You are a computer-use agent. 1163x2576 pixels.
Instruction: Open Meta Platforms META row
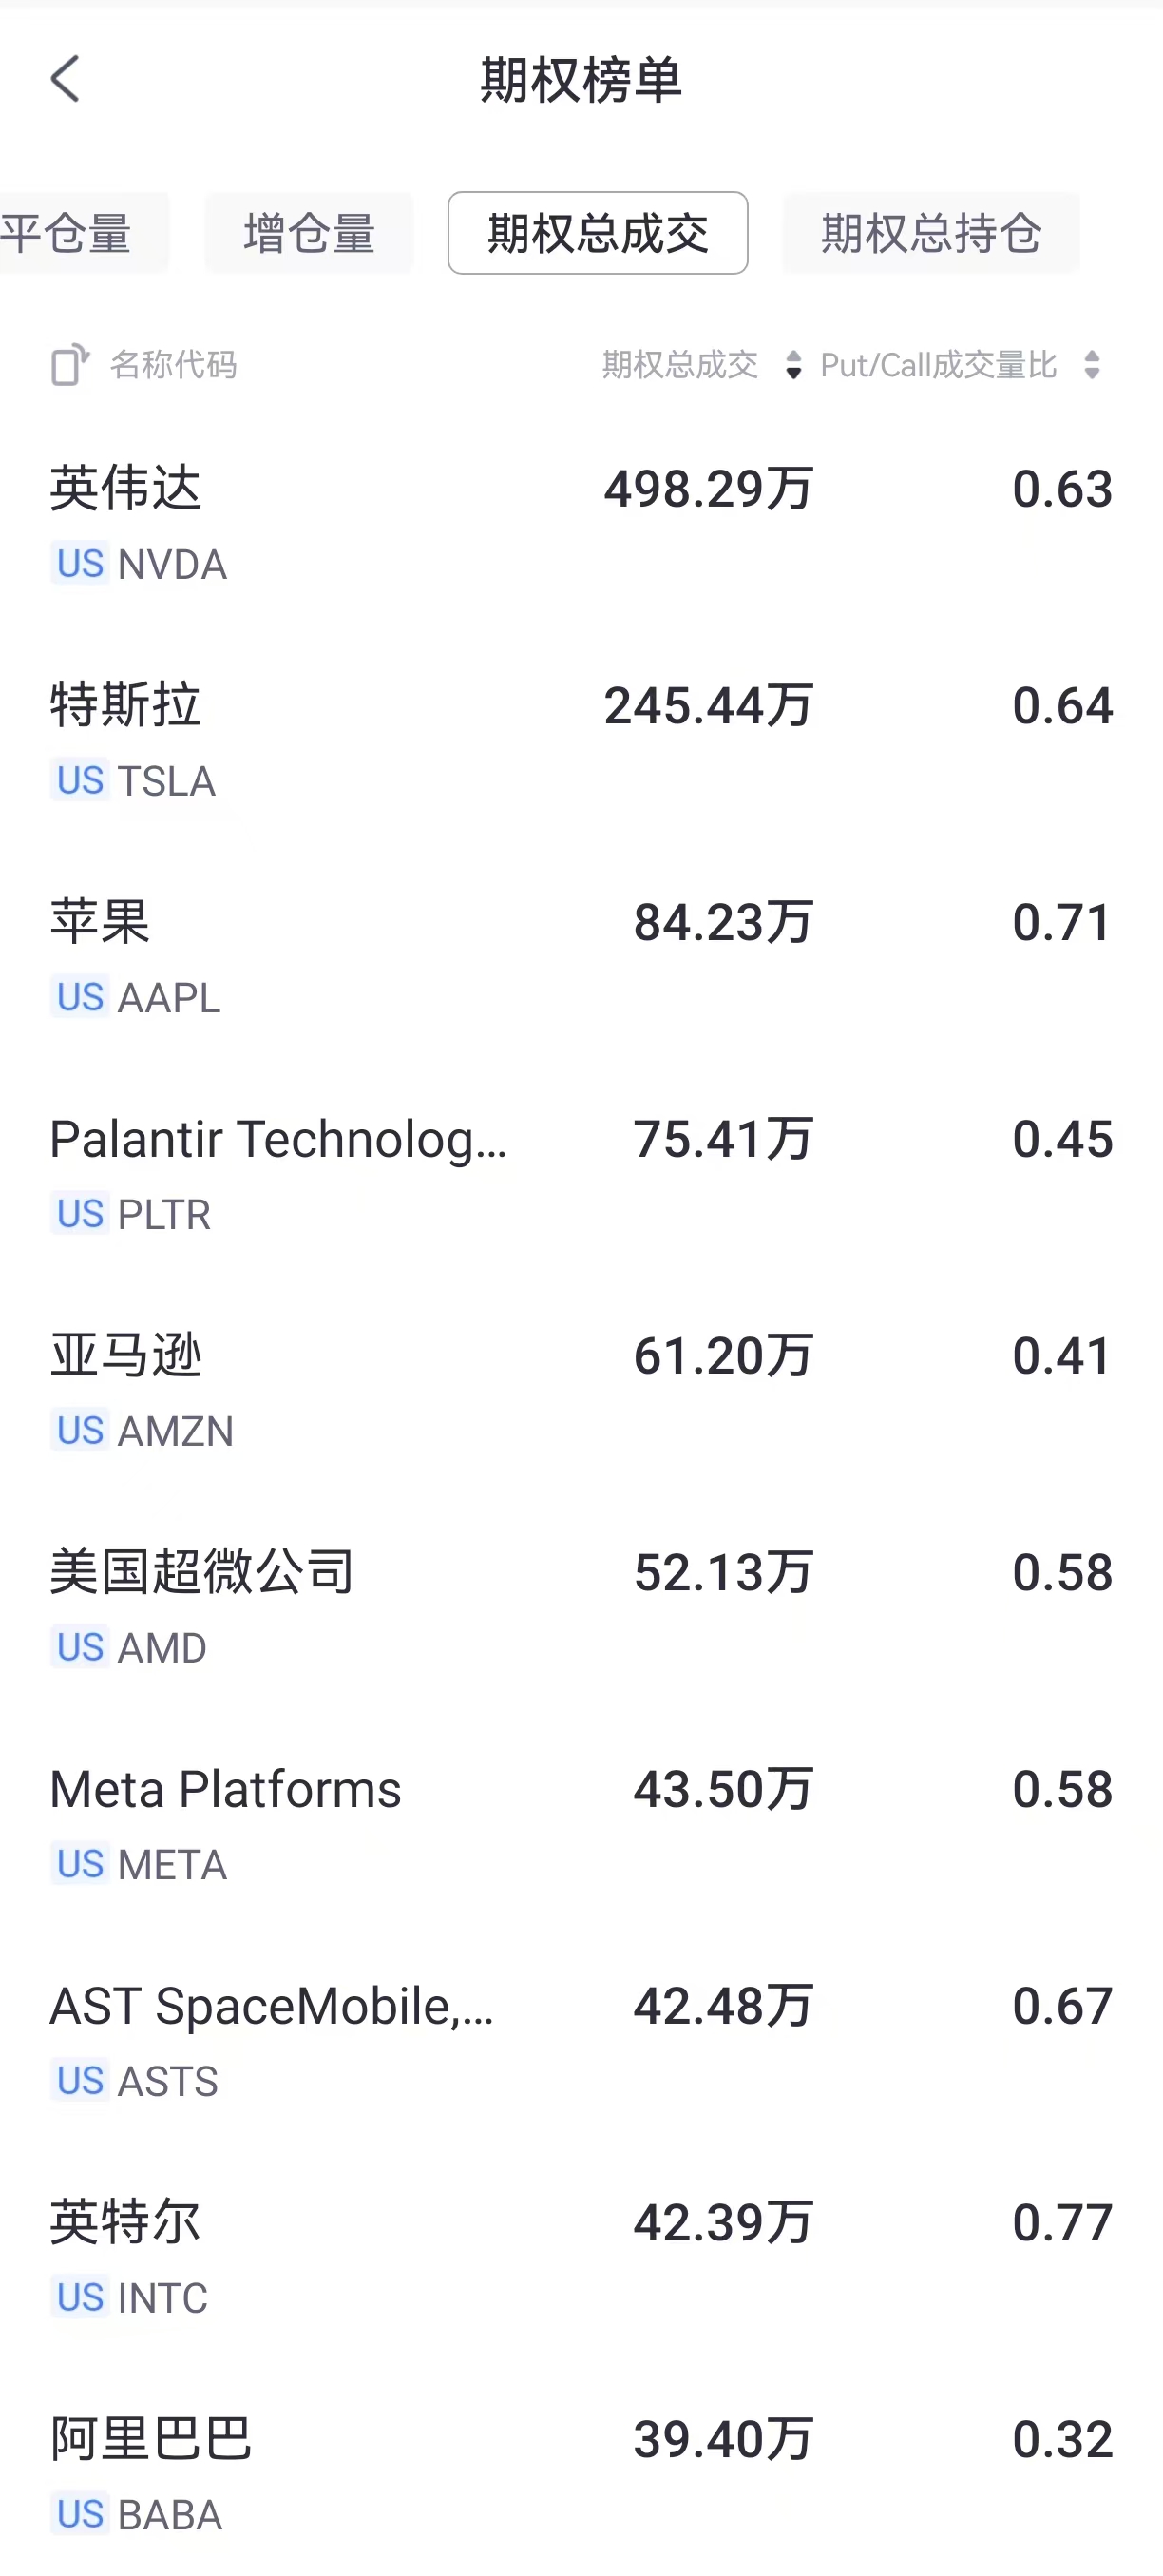click(x=580, y=1825)
